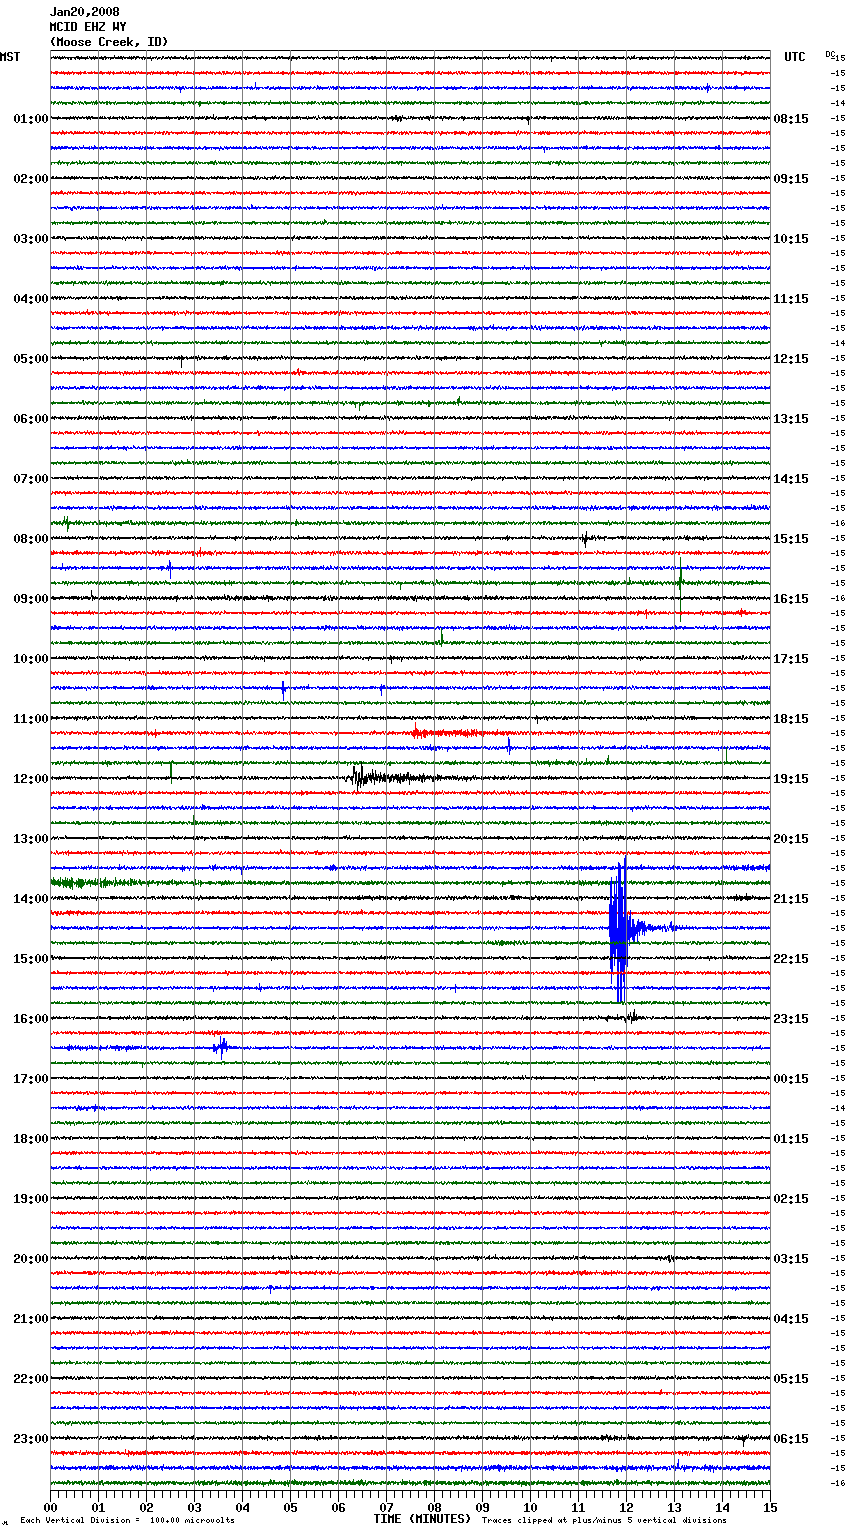Select the 03:00 MST time label
The width and height of the screenshot is (850, 1534).
(31, 239)
